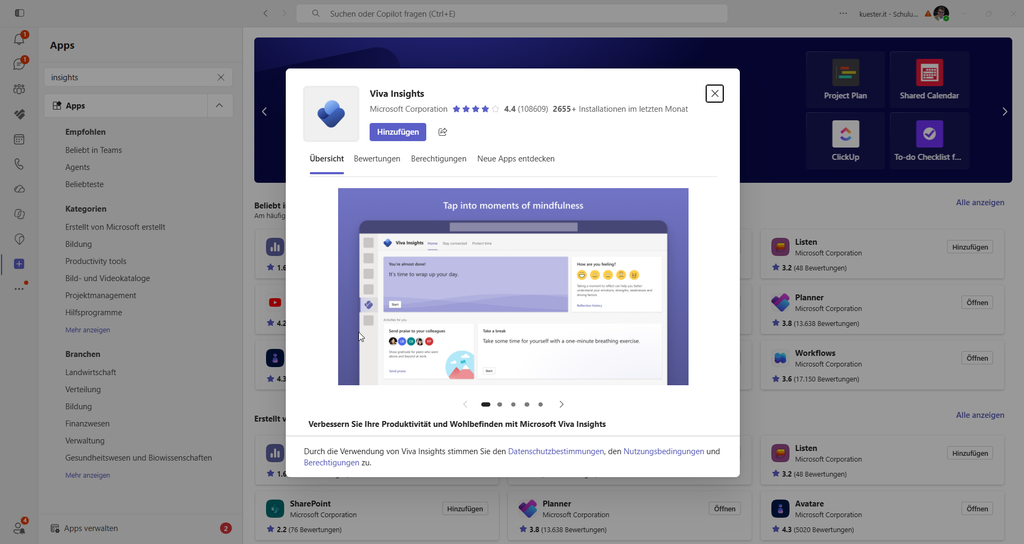Select Empfohlen in the left list

[86, 132]
